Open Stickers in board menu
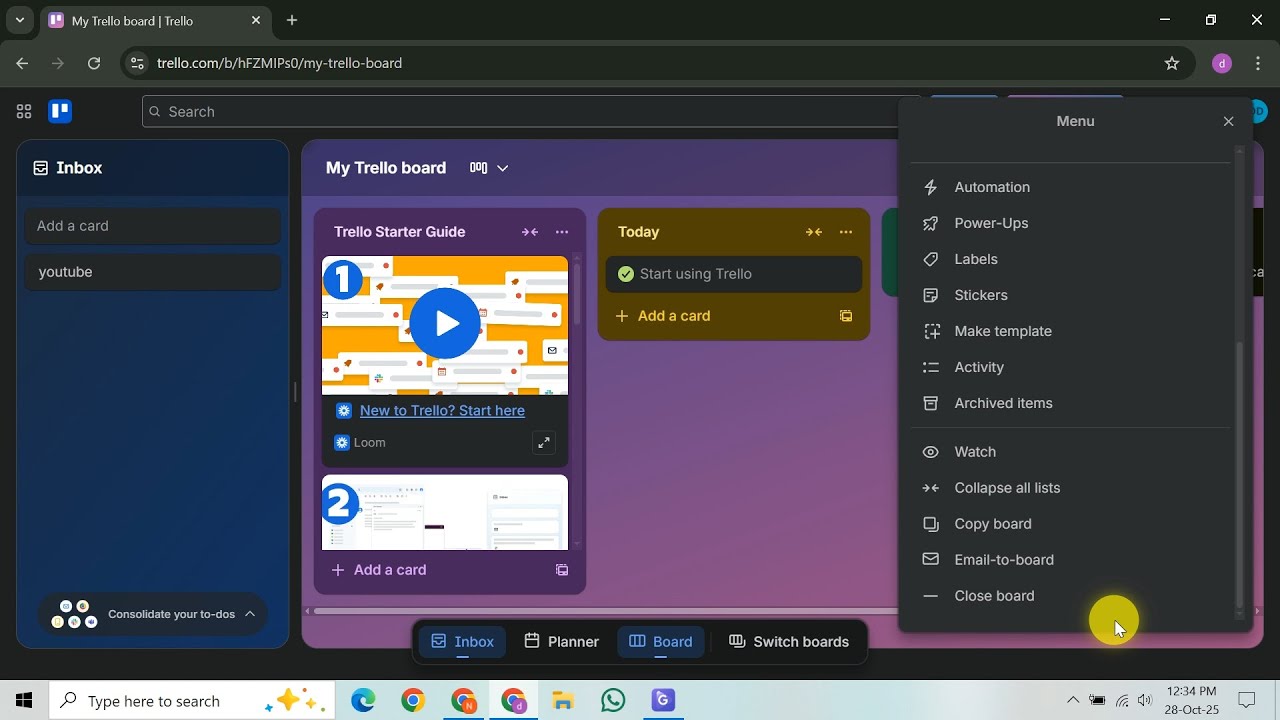1280x720 pixels. click(x=1070, y=295)
